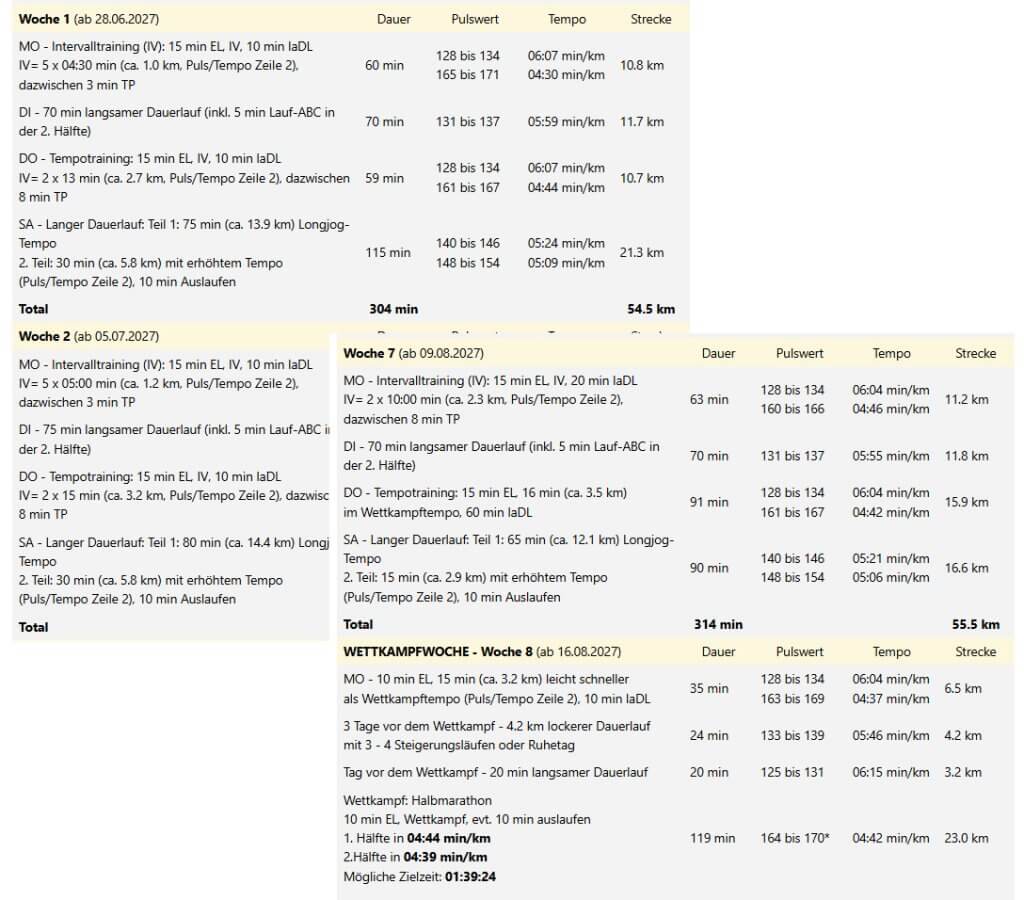1024x900 pixels.
Task: Click the '163 bis 169' pulse value
Action: point(792,699)
